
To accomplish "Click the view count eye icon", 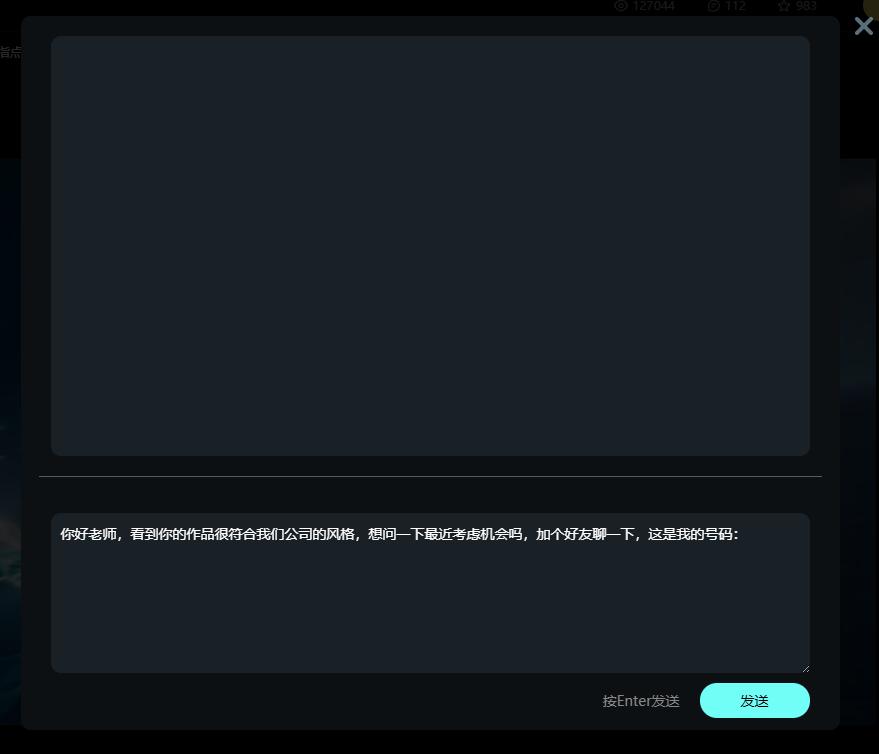I will [x=621, y=6].
